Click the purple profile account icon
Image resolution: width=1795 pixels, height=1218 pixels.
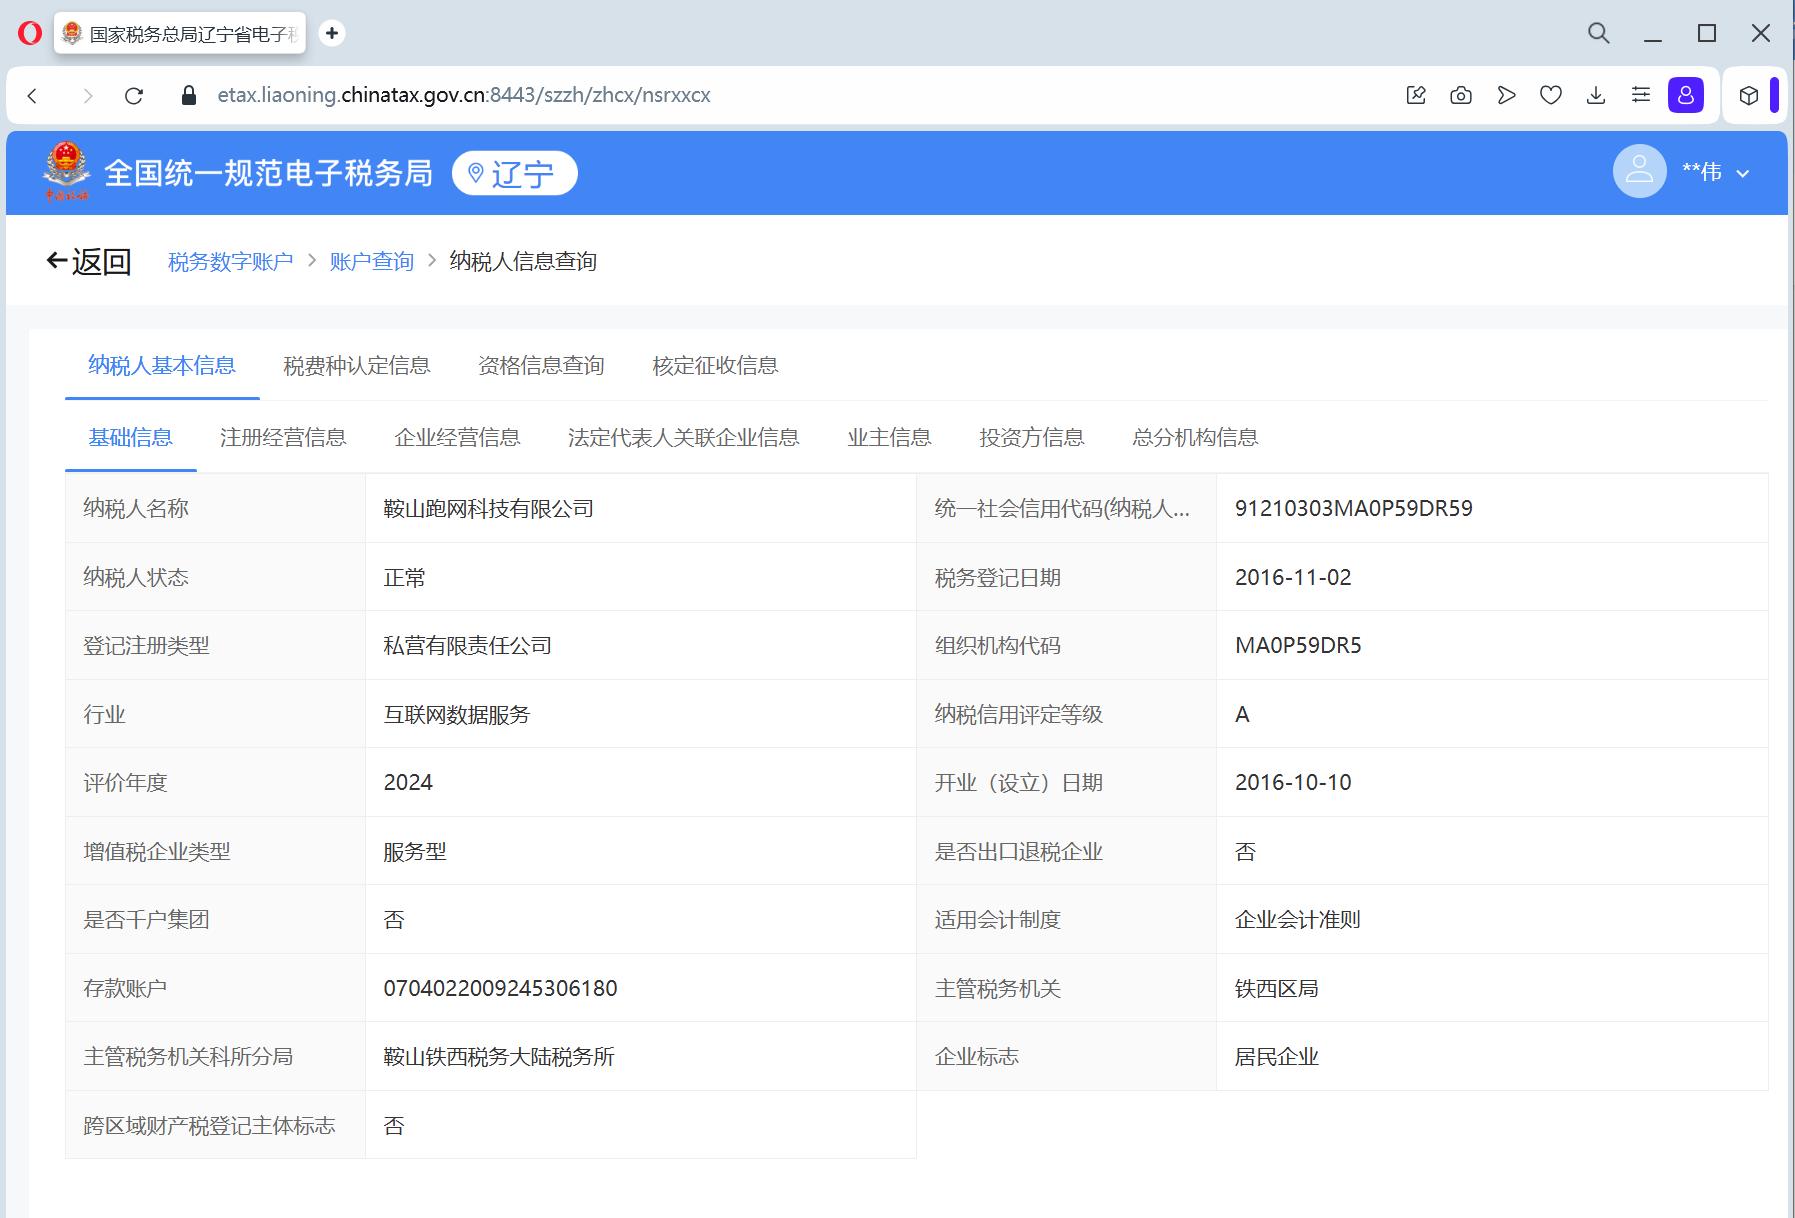tap(1686, 96)
